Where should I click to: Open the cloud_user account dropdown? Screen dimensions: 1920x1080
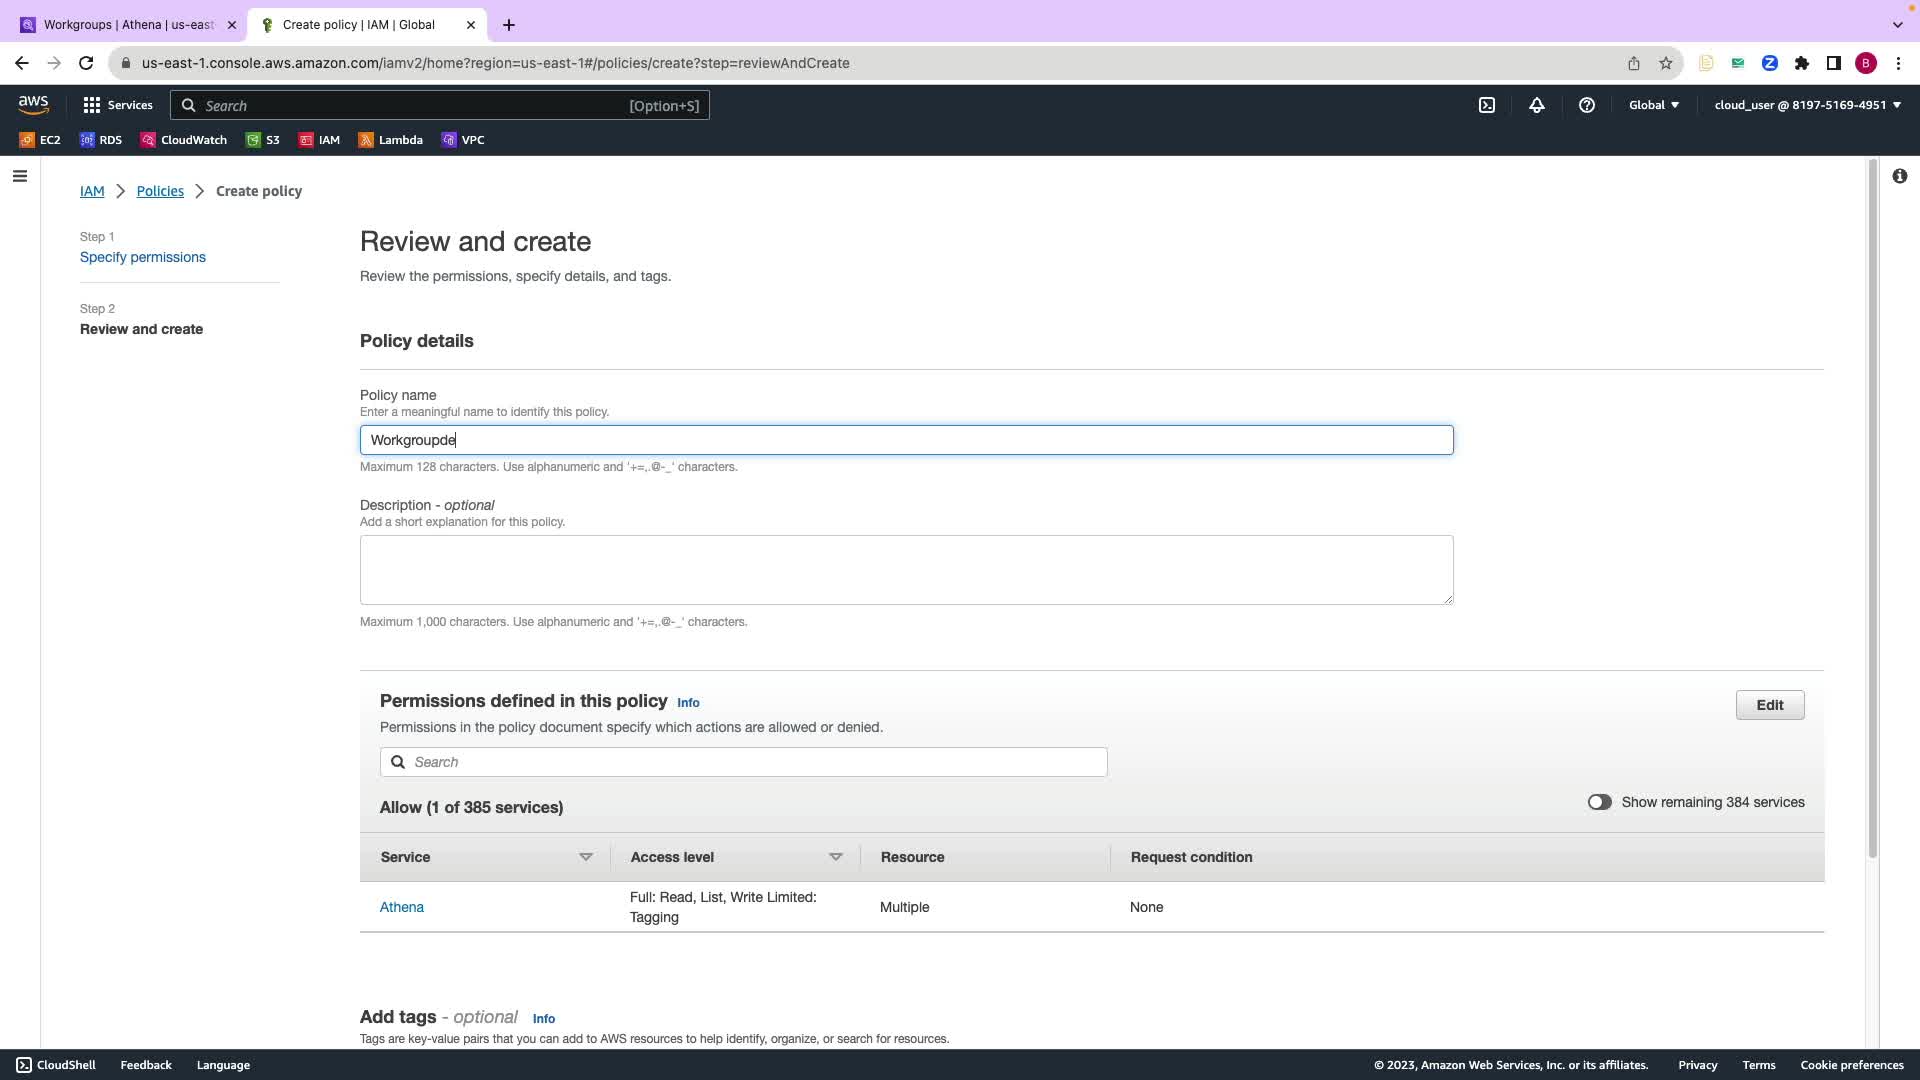coord(1807,105)
